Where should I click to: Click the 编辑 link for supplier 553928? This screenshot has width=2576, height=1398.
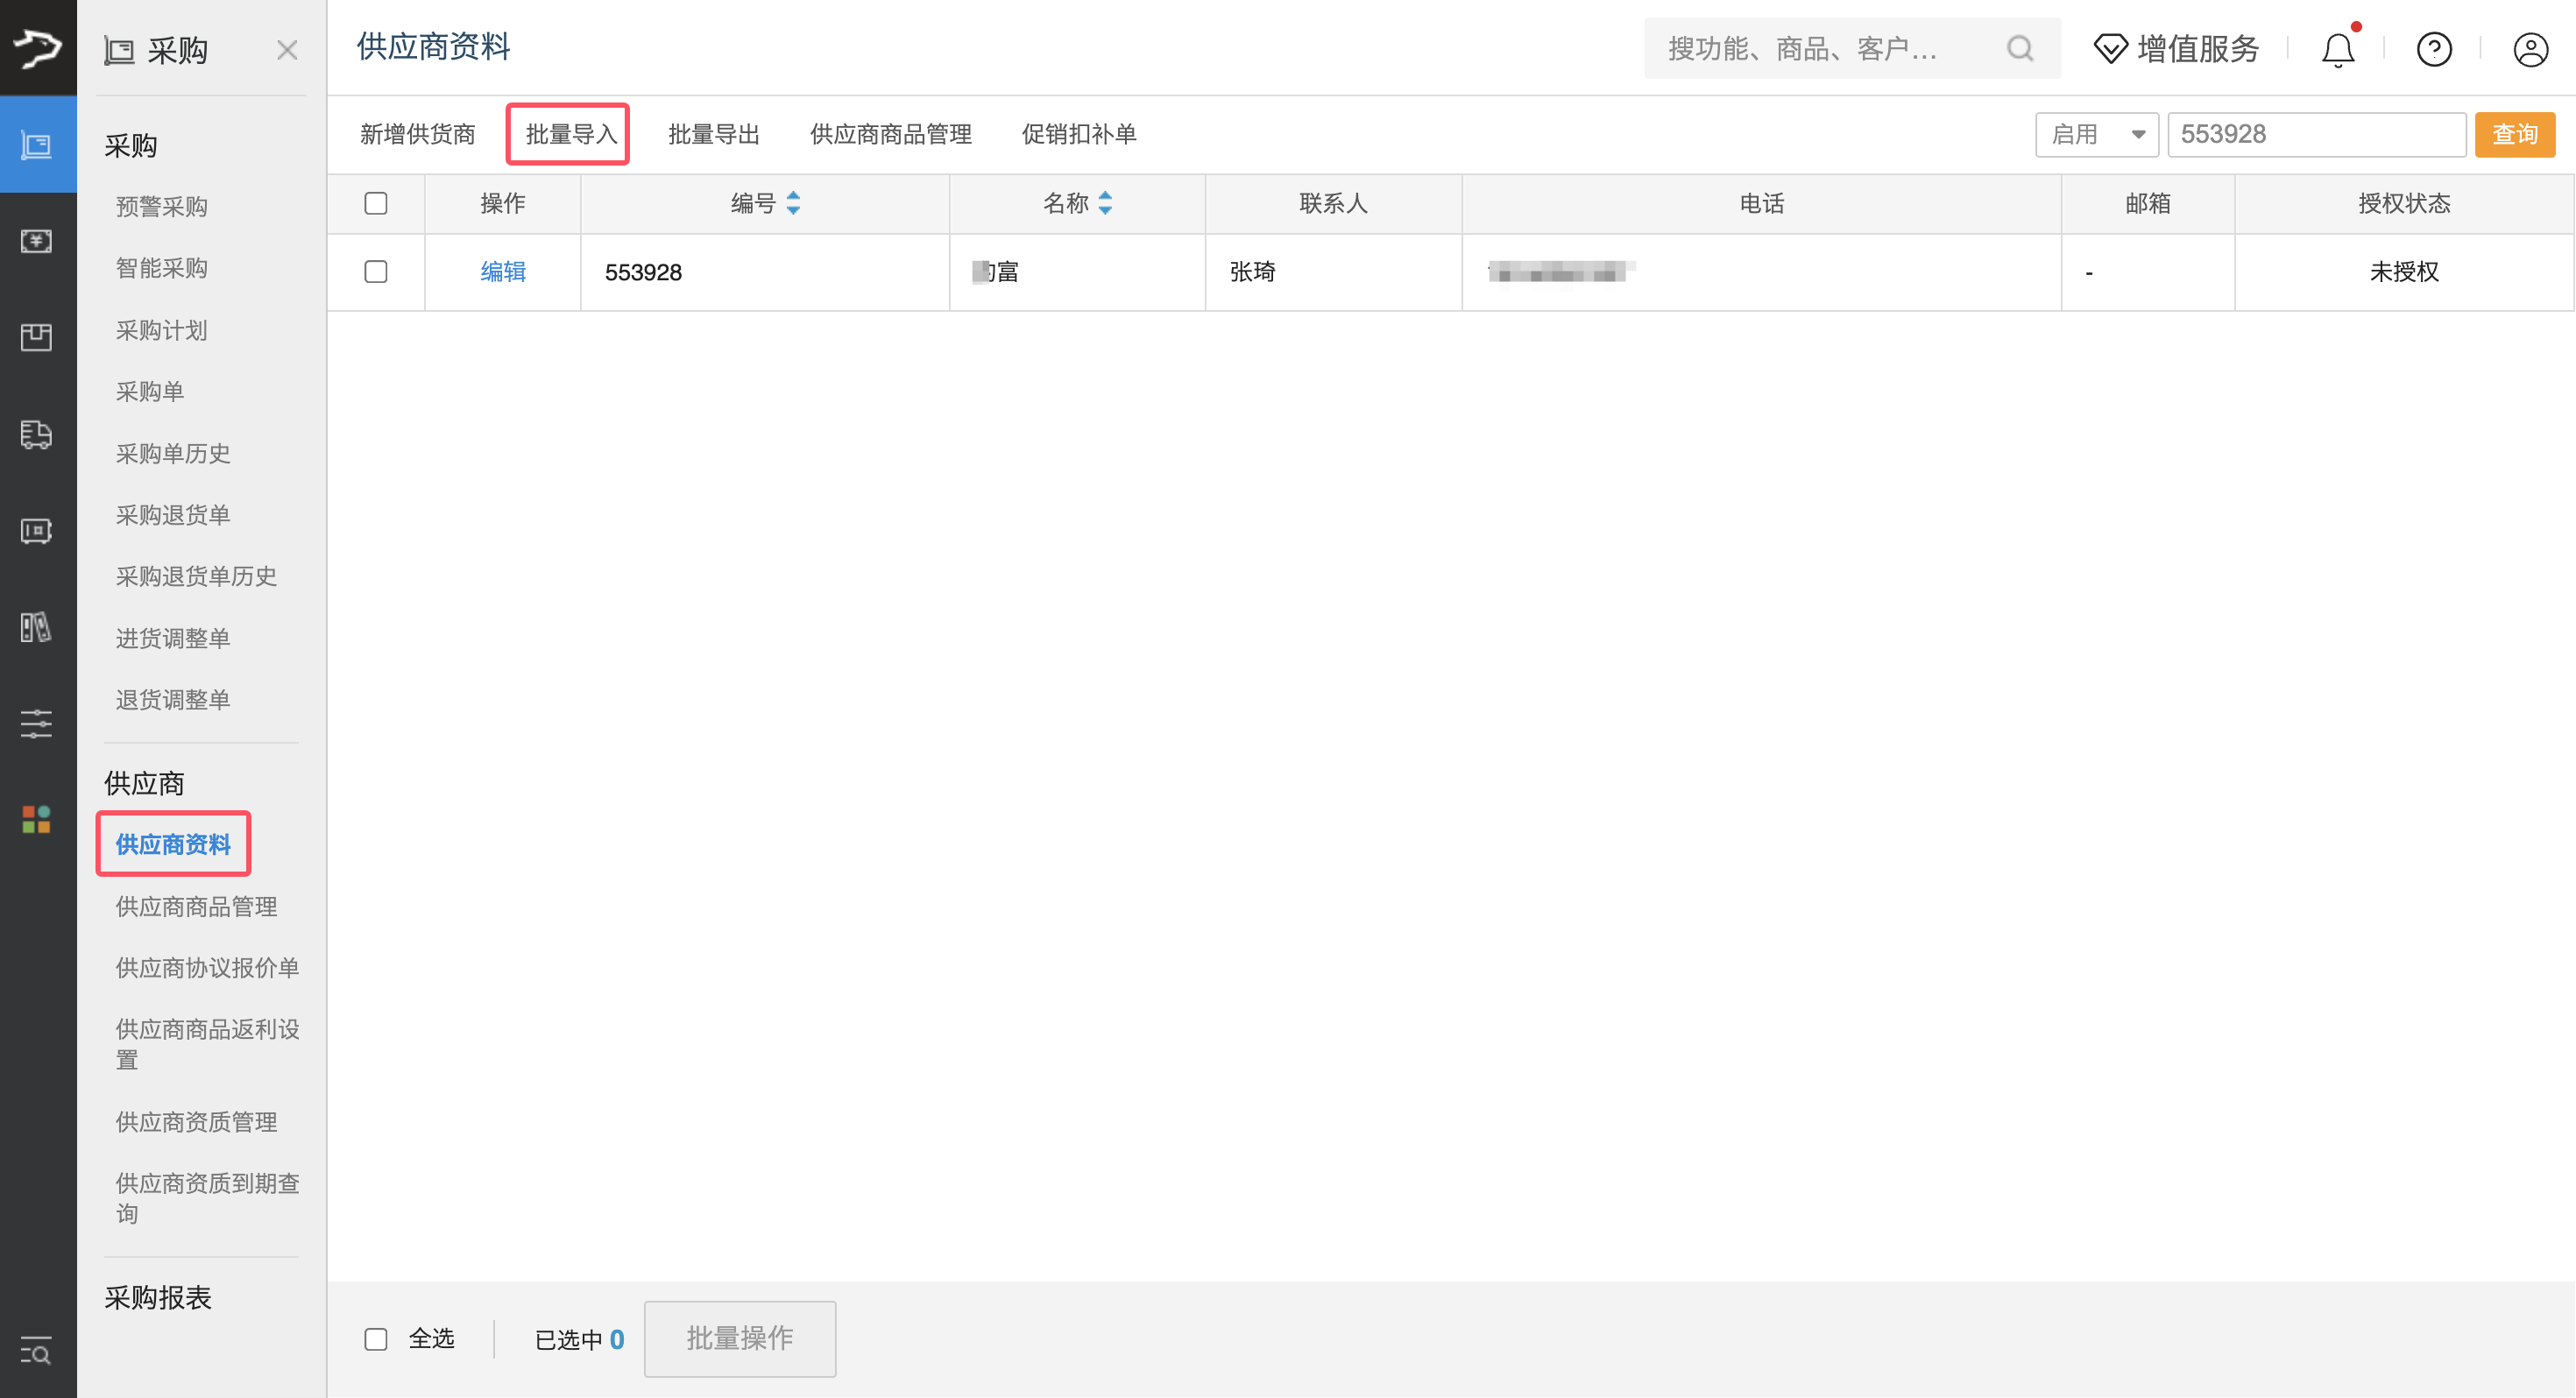coord(502,271)
